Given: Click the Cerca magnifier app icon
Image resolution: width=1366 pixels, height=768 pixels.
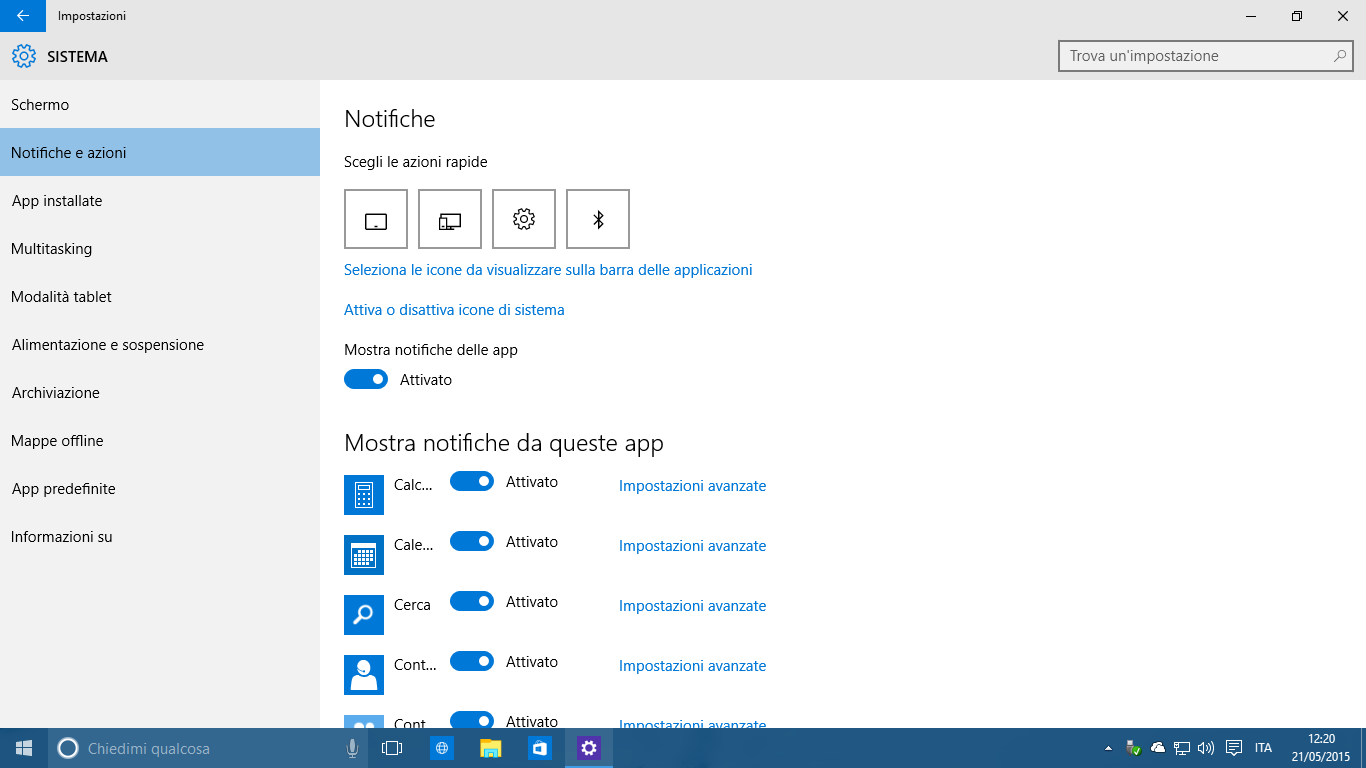Looking at the screenshot, I should pos(364,615).
